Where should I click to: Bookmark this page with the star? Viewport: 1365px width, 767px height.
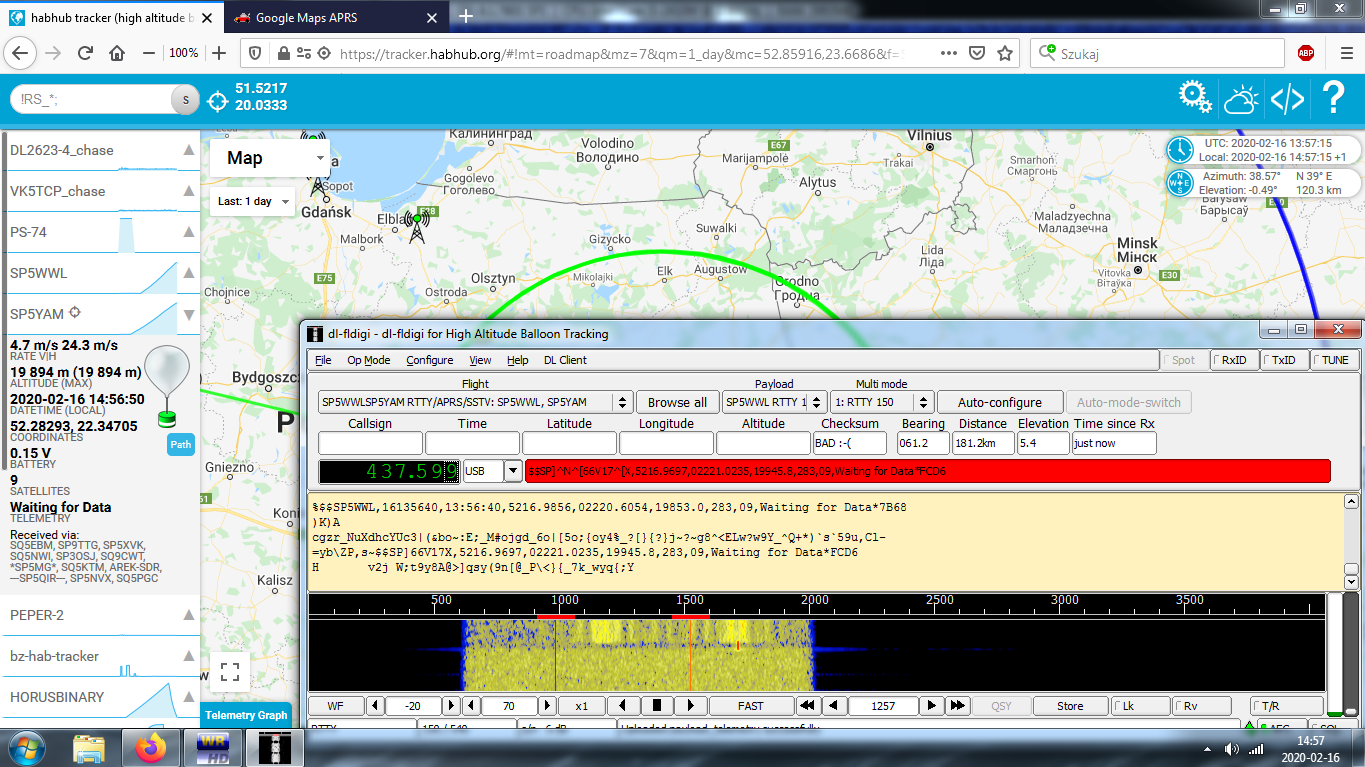1005,54
